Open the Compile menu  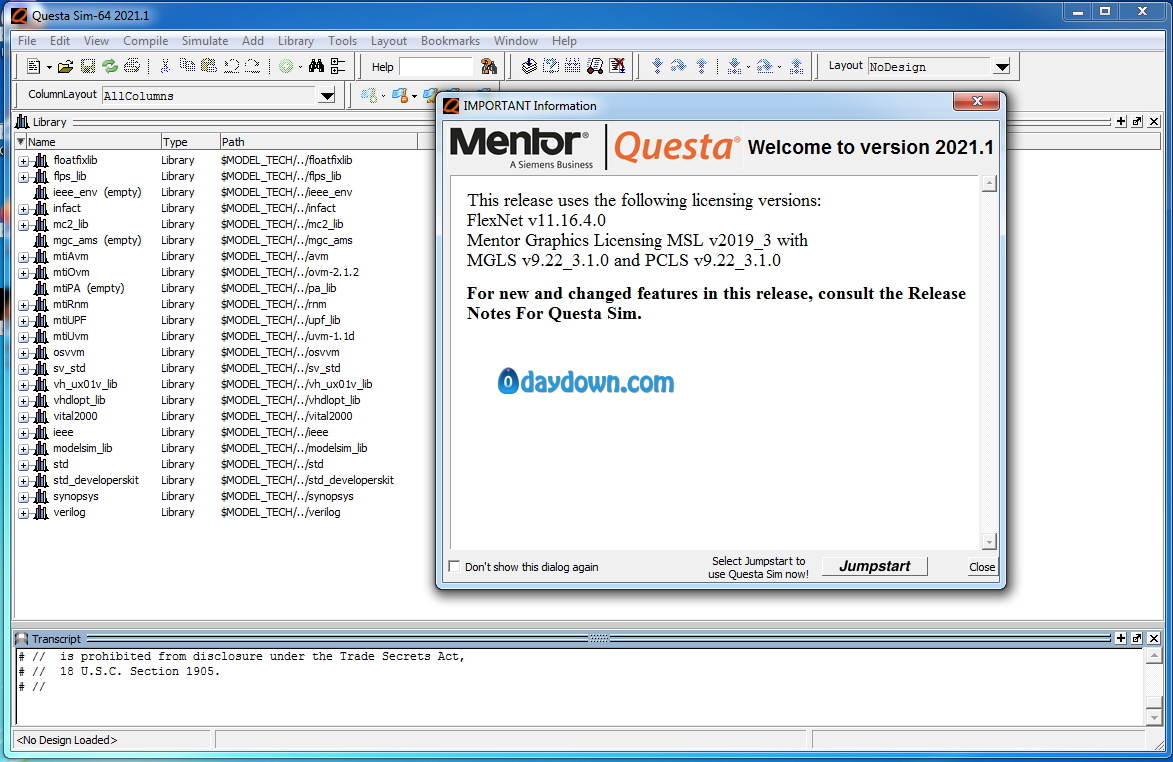coord(145,40)
